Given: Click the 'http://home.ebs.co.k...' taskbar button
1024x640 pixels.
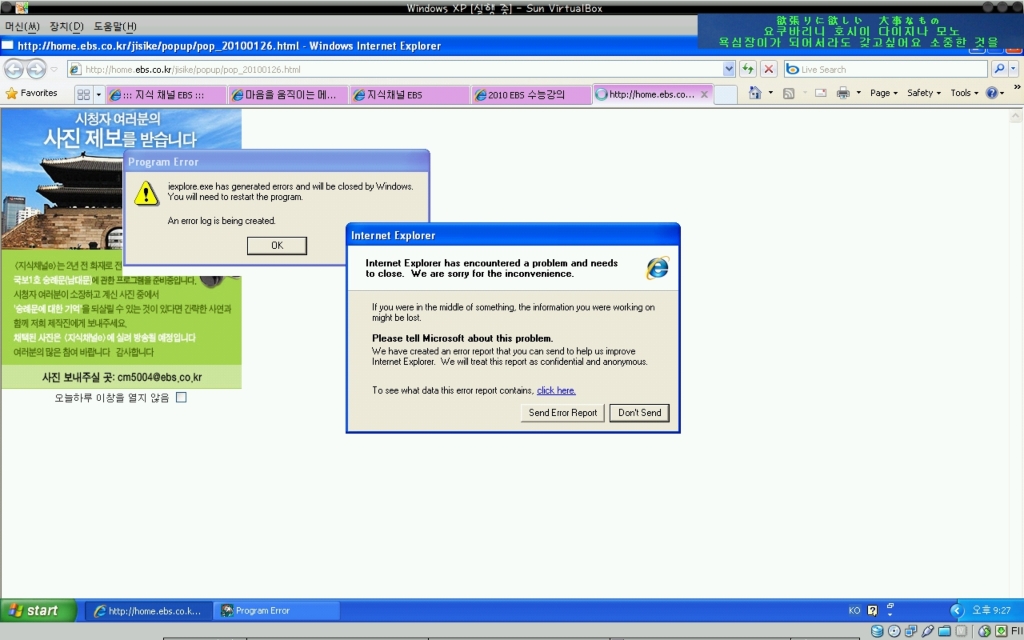Looking at the screenshot, I should [149, 611].
